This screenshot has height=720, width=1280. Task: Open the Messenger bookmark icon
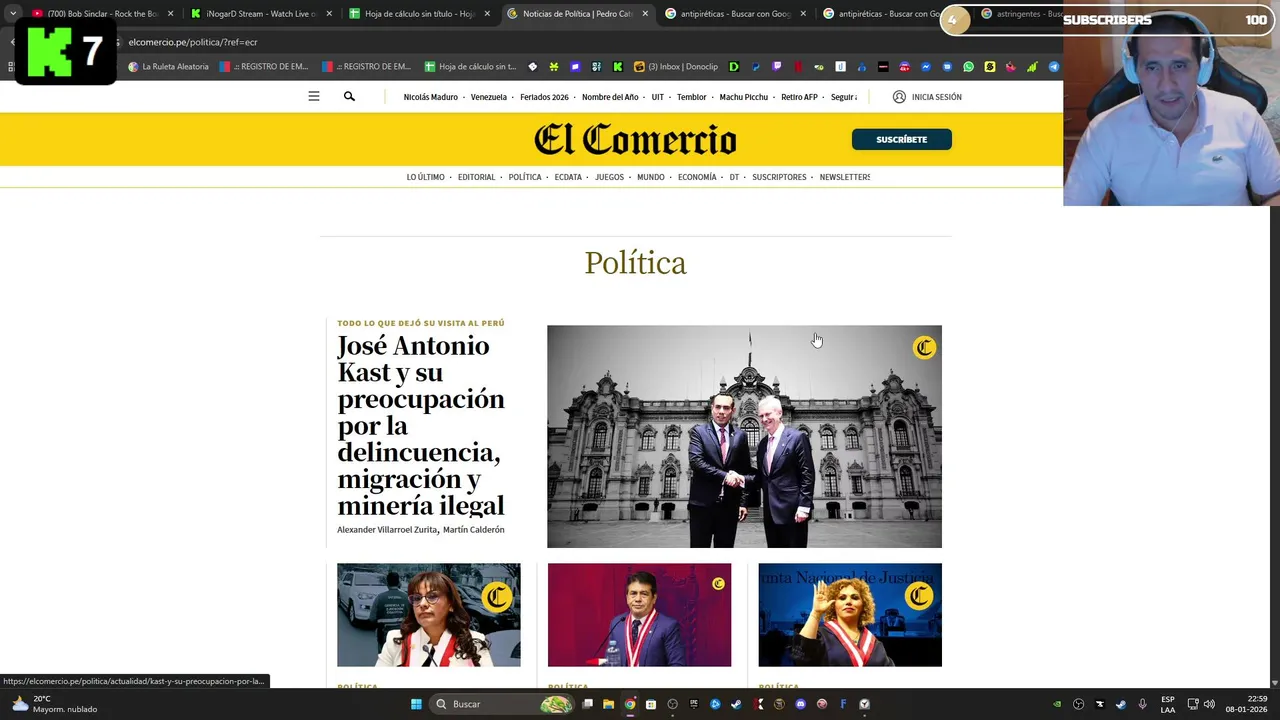click(x=926, y=67)
